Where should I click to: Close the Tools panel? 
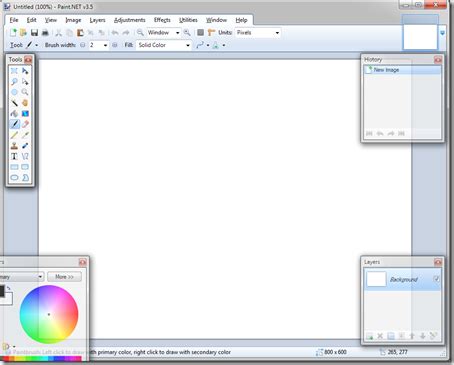pos(28,60)
